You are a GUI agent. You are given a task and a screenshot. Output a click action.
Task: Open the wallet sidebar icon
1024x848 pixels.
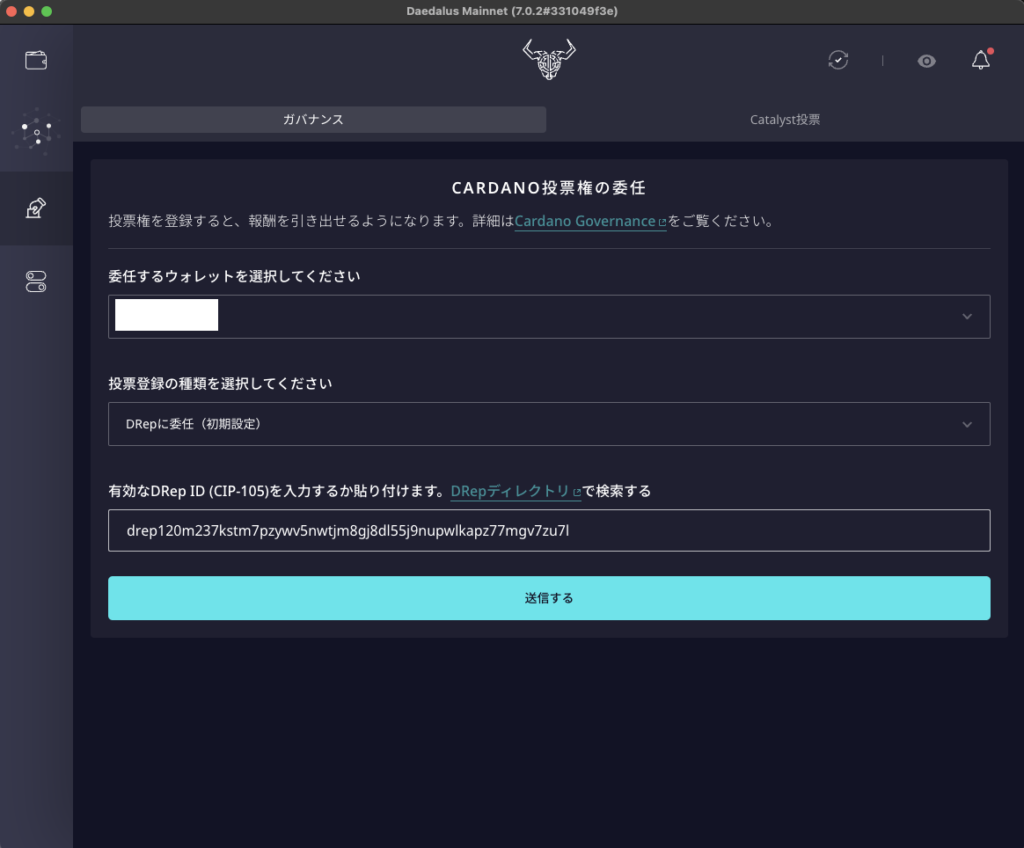36,59
